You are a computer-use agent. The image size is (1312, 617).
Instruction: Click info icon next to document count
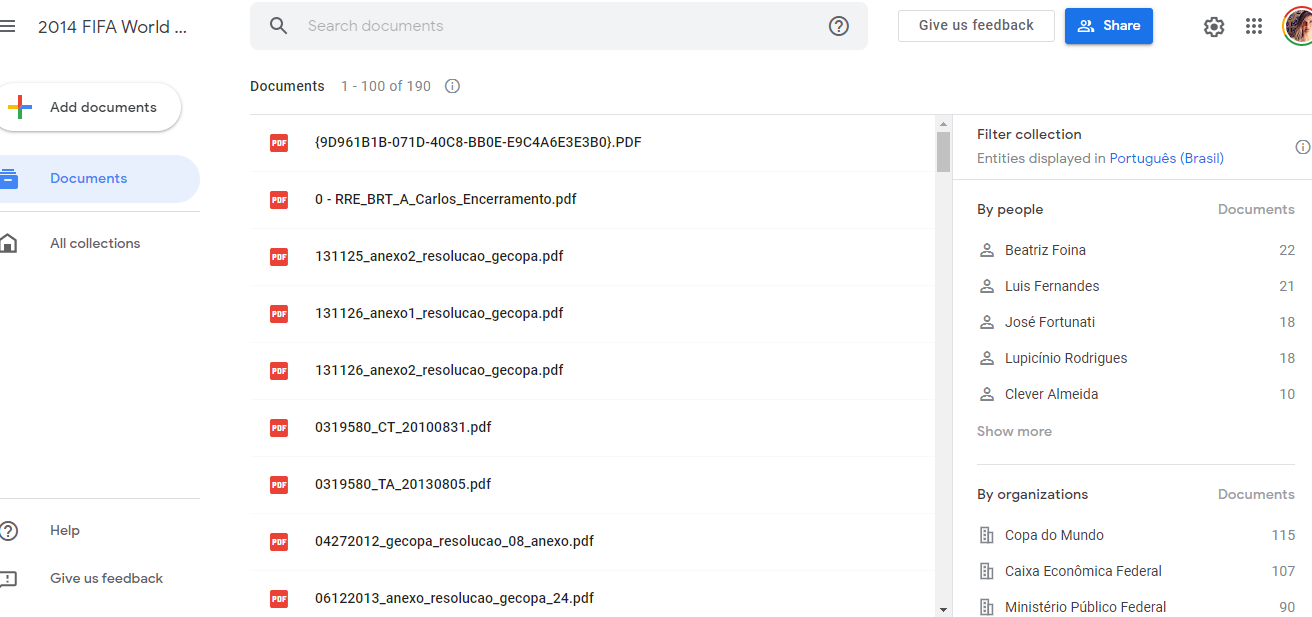pyautogui.click(x=452, y=86)
